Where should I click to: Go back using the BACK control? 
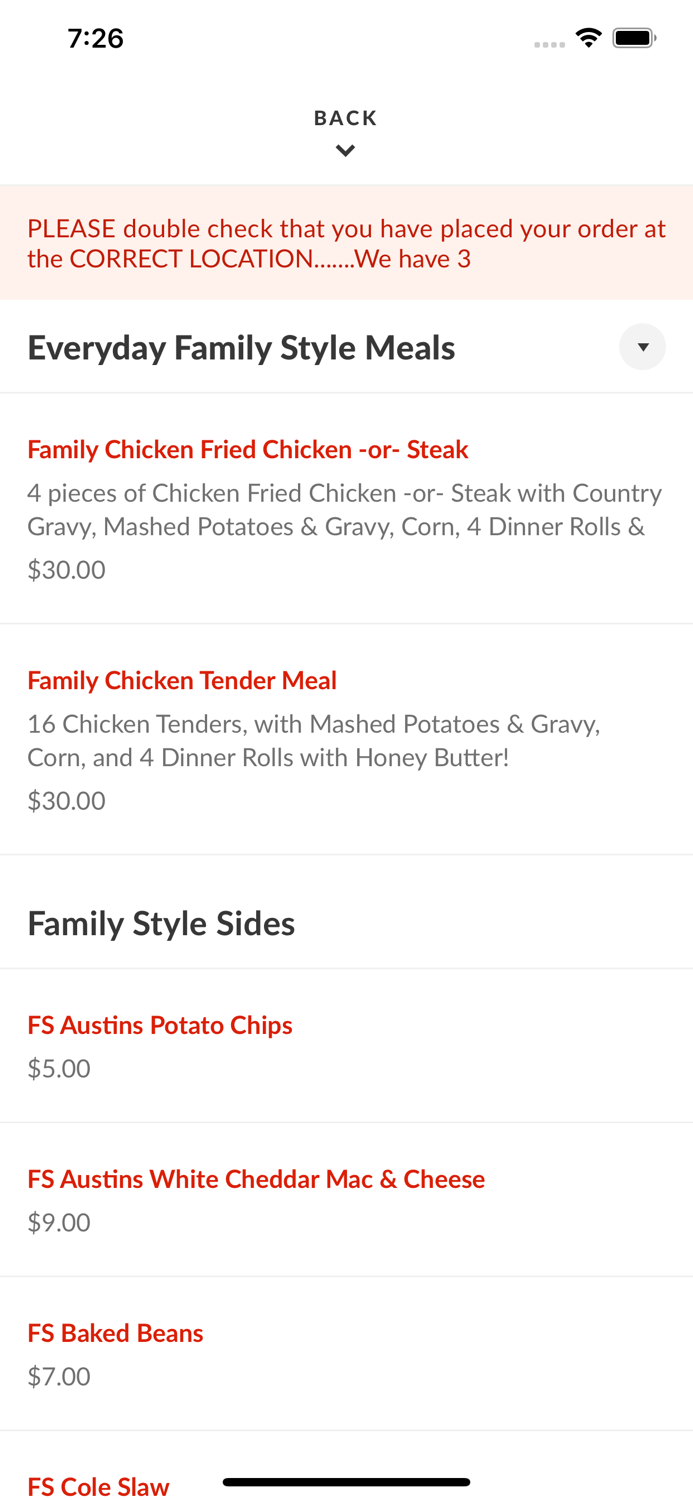click(x=345, y=117)
